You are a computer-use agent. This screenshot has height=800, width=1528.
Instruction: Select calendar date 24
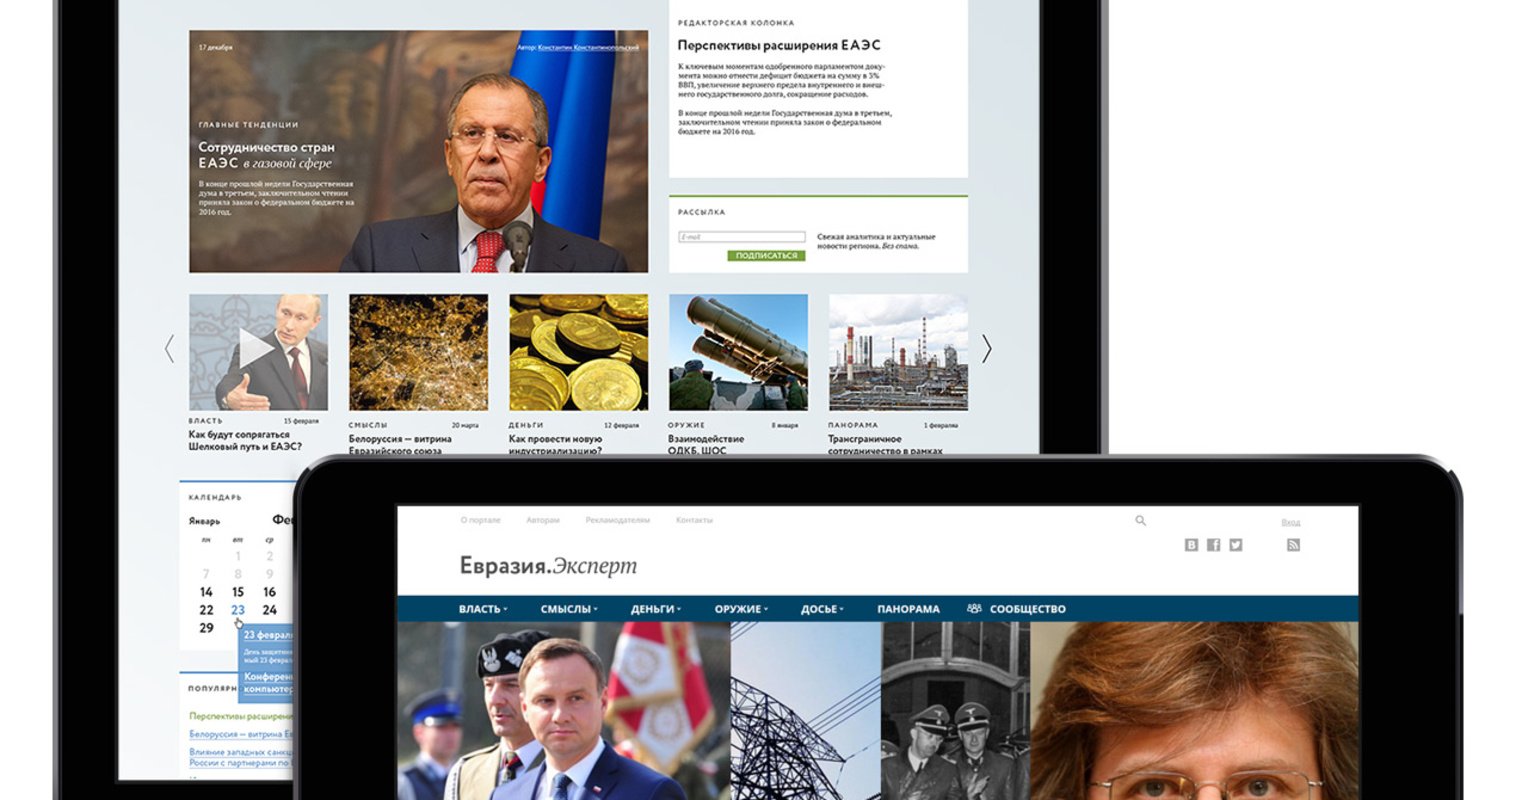[x=269, y=610]
